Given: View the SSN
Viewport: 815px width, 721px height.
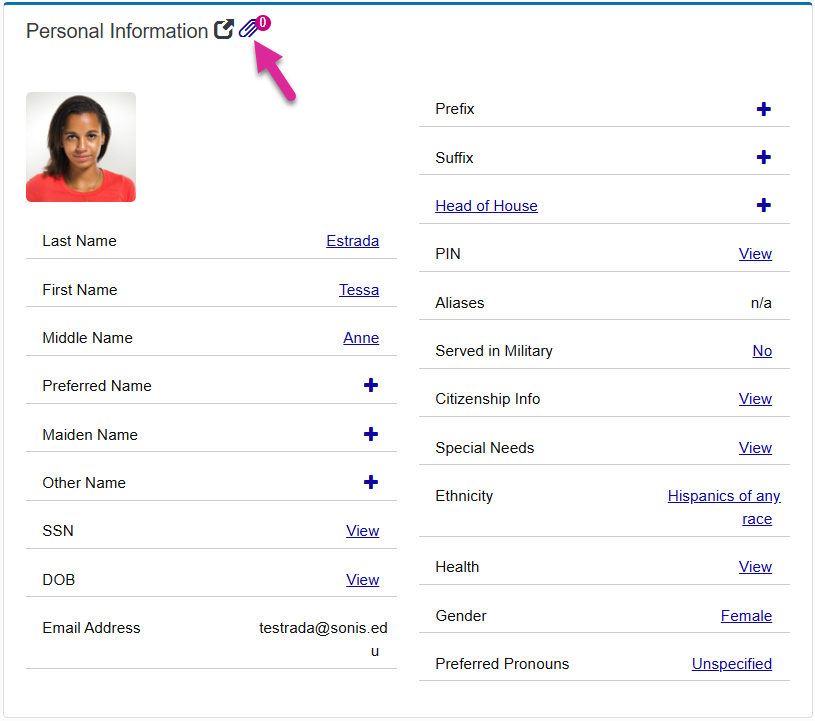Looking at the screenshot, I should 362,531.
